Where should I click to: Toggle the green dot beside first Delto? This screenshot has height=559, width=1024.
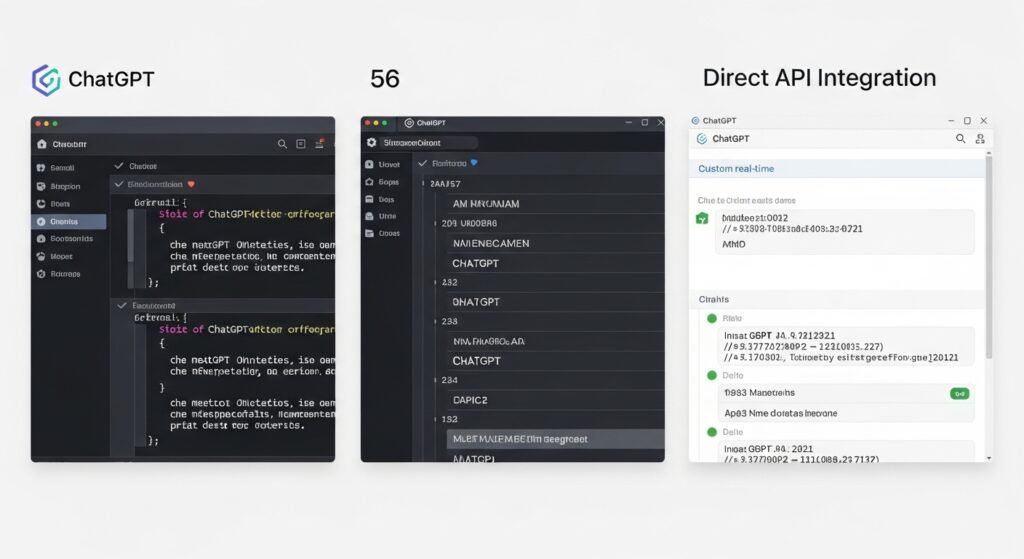point(712,375)
